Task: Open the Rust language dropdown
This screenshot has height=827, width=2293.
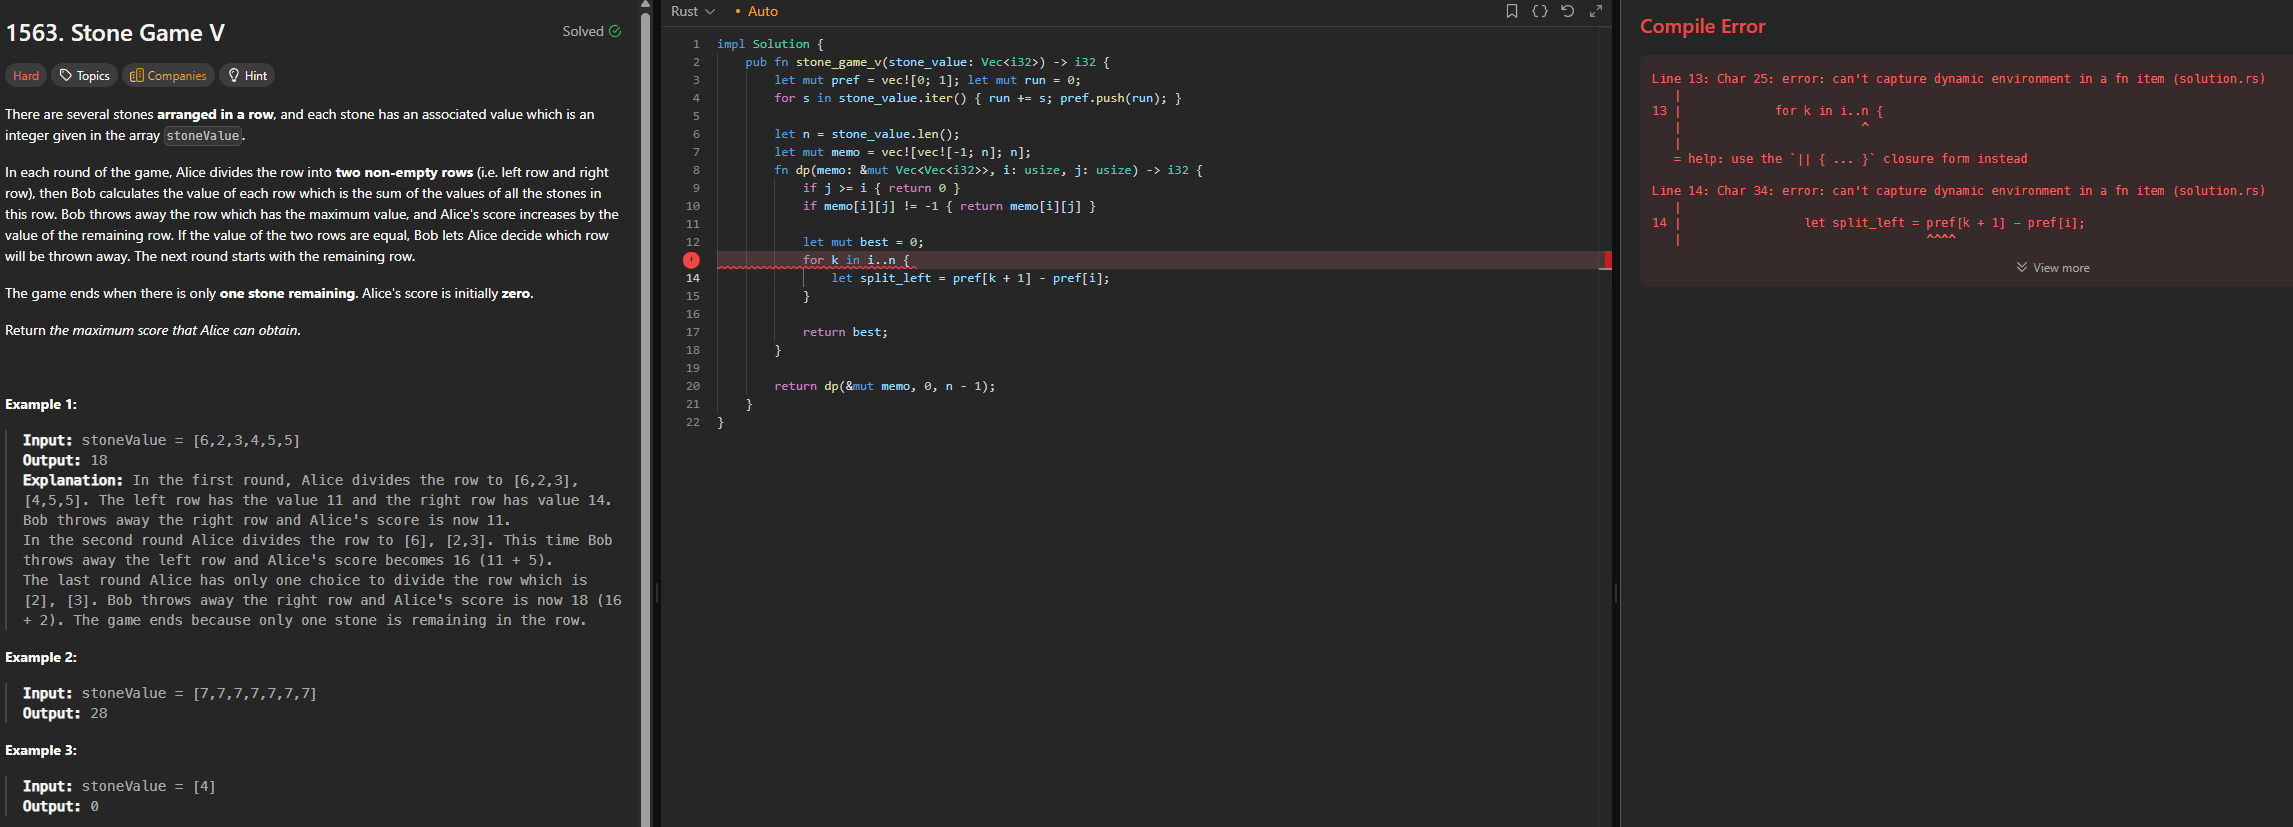Action: click(693, 11)
